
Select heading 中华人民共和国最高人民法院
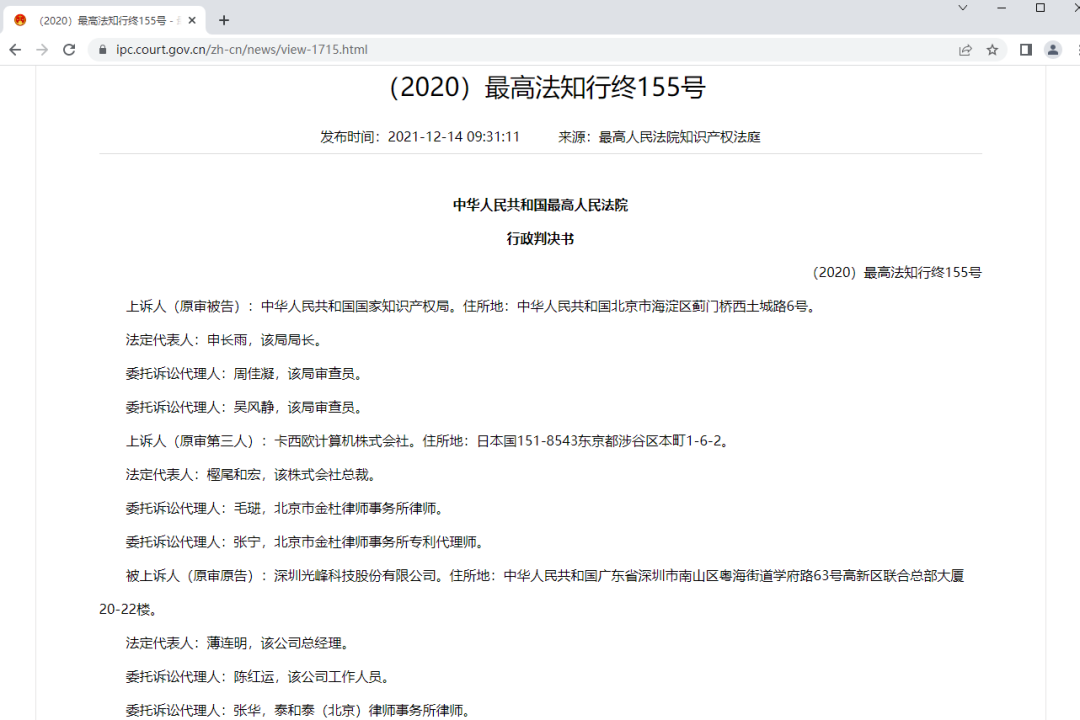[540, 205]
